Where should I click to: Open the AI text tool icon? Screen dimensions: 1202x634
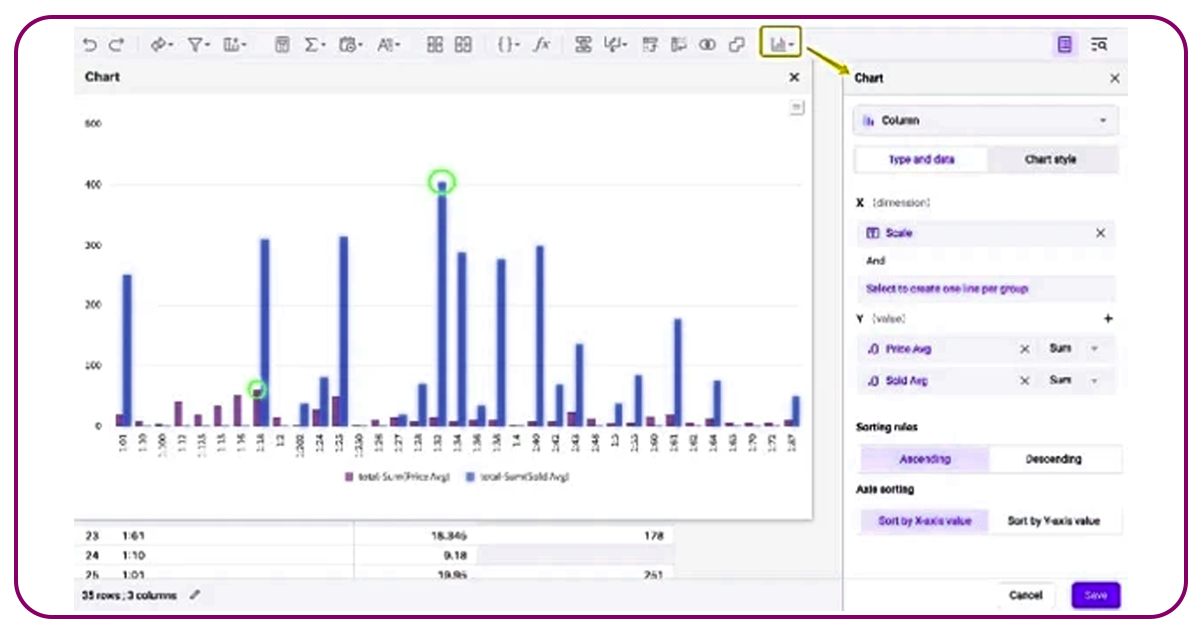tap(388, 44)
